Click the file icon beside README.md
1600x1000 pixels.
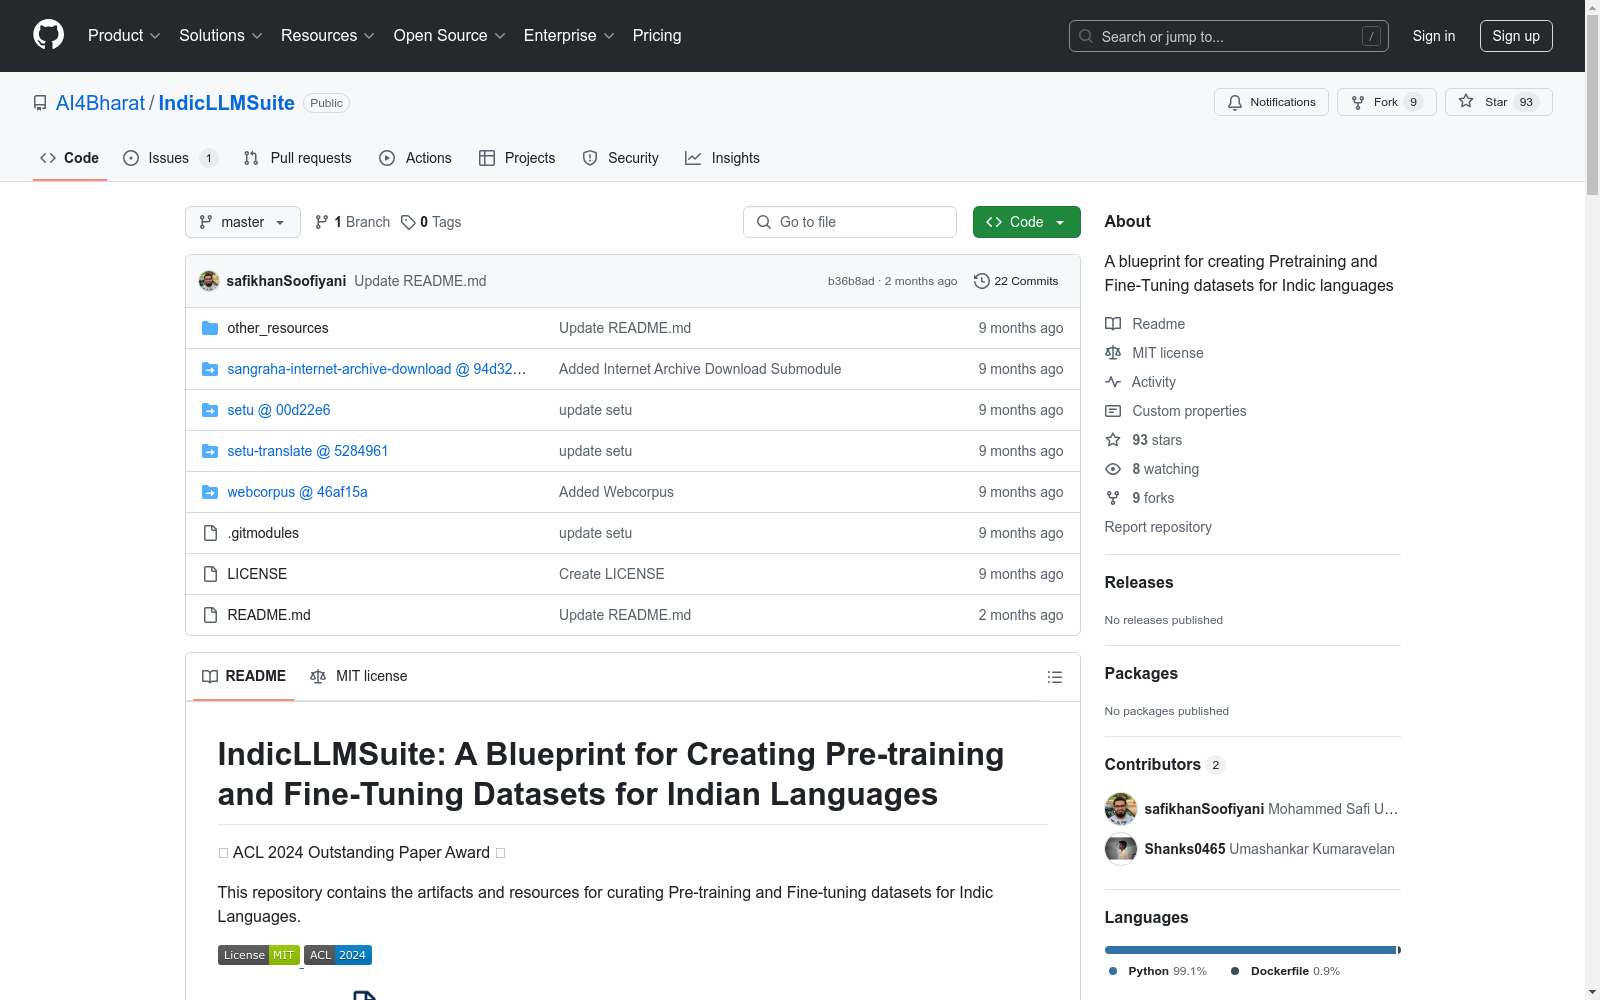click(210, 615)
